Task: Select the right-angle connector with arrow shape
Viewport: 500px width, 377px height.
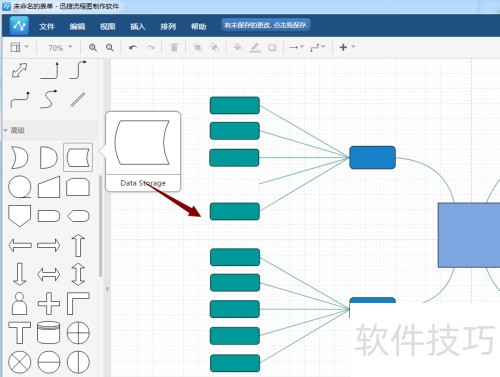Action: pos(49,70)
